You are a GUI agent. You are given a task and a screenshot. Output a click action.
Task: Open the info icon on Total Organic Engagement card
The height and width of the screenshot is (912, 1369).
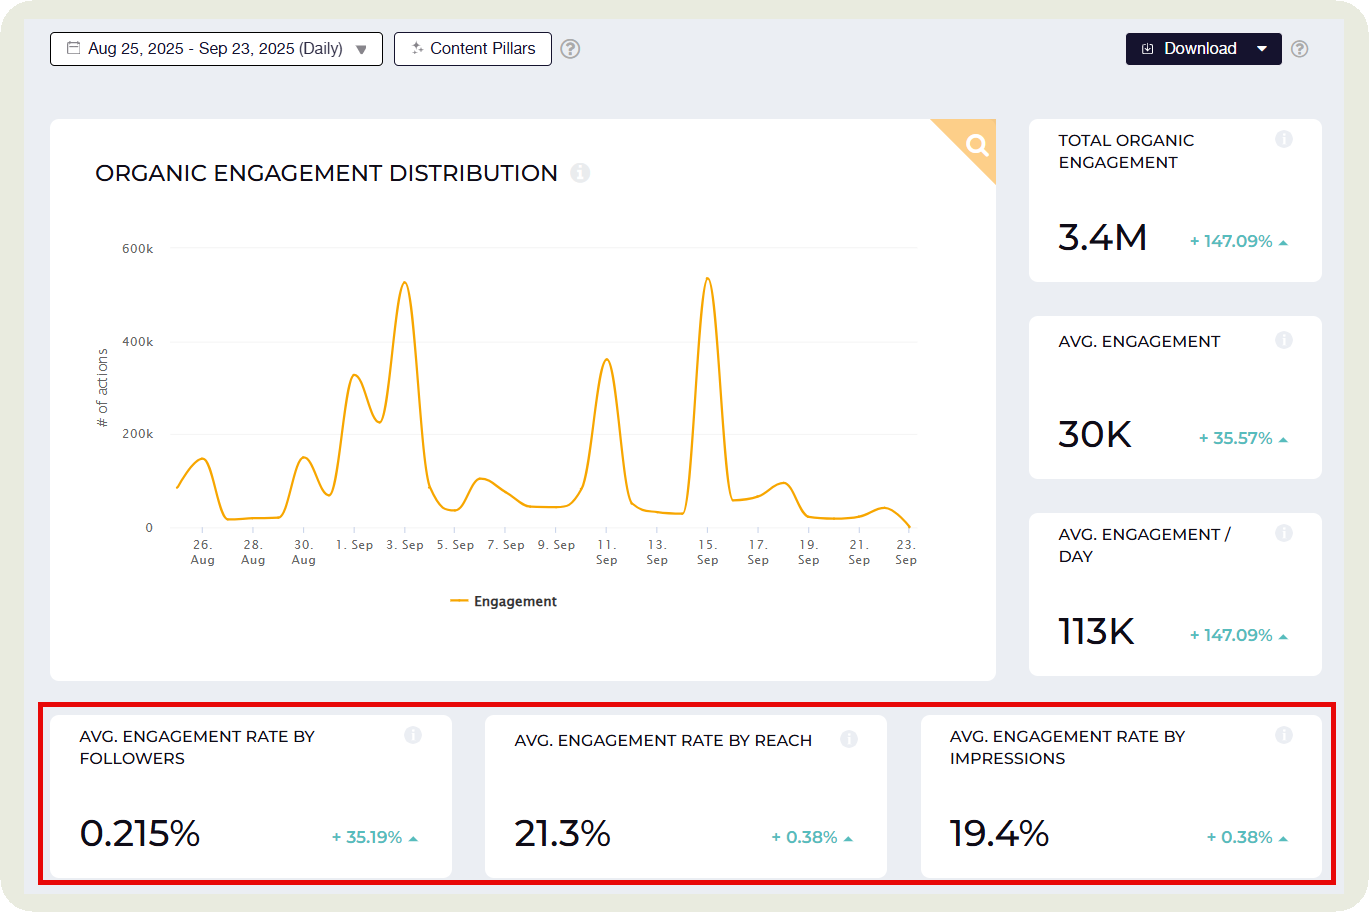(1284, 139)
